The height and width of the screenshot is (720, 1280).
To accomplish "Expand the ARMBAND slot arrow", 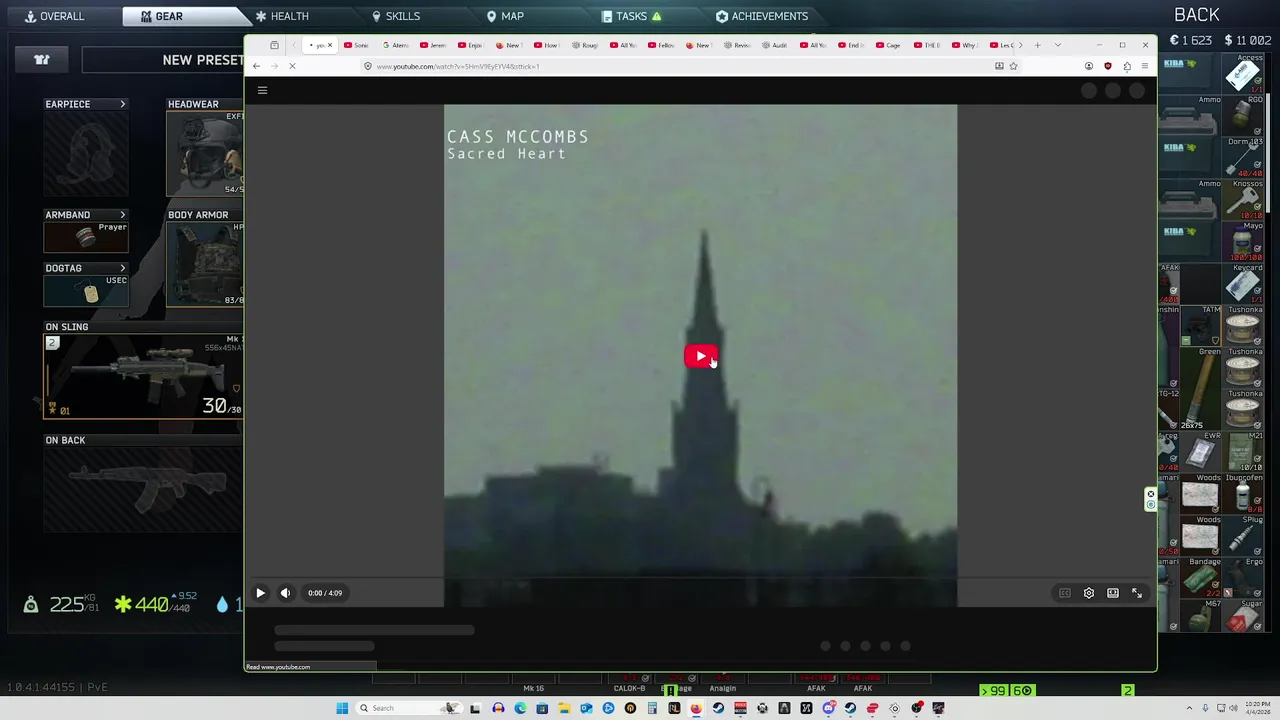I will 123,215.
